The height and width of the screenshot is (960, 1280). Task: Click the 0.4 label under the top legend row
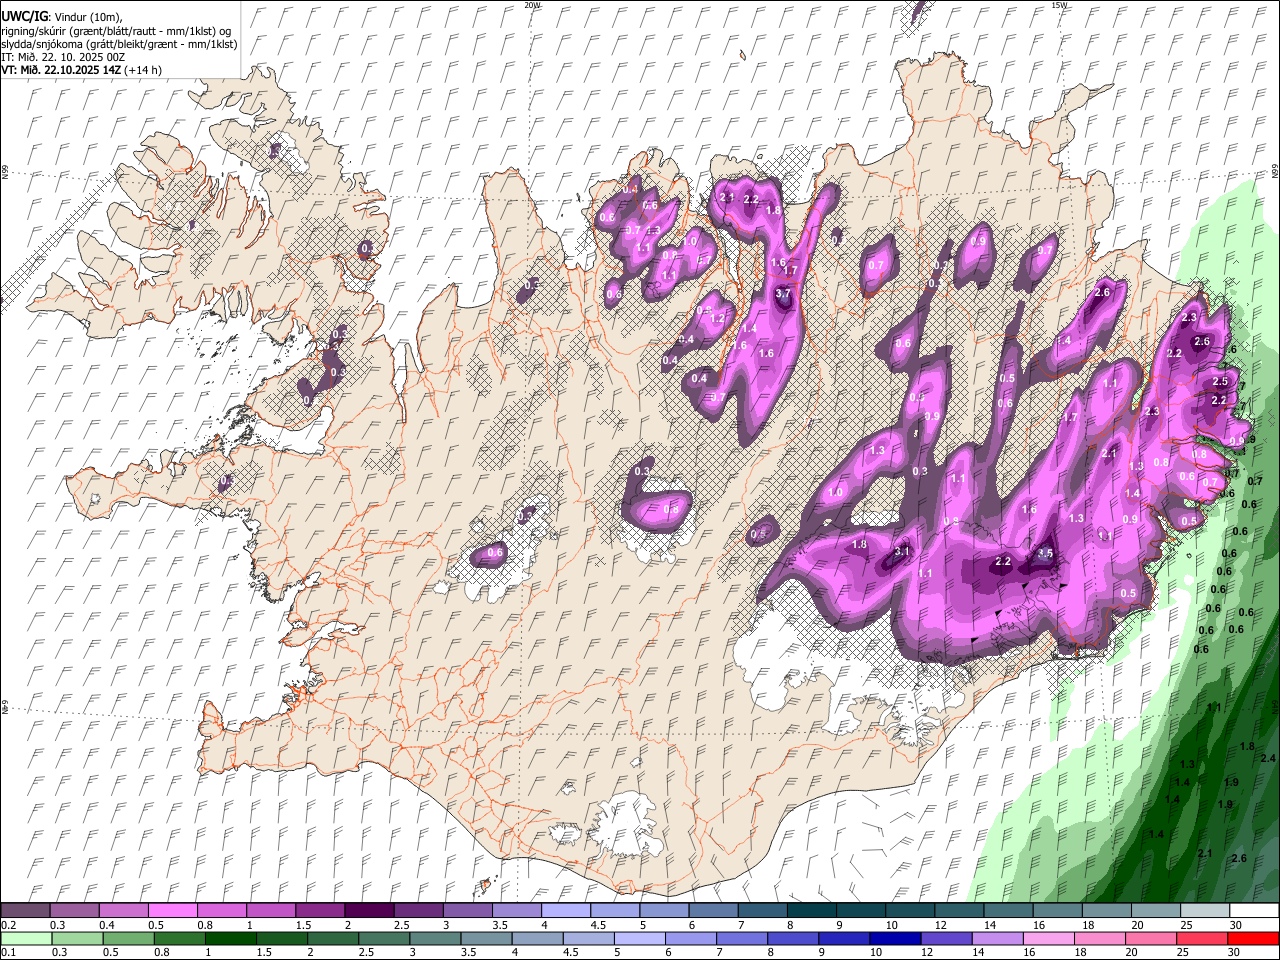coord(106,925)
